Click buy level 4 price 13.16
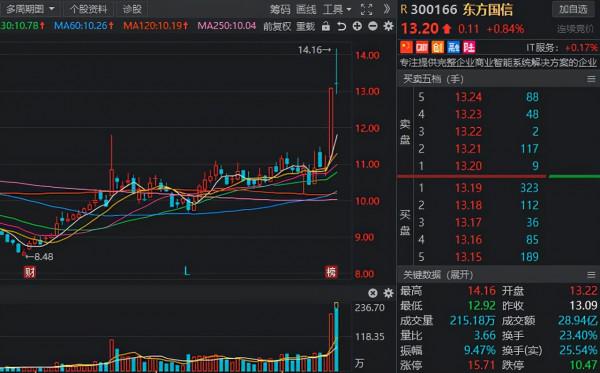 pos(468,239)
